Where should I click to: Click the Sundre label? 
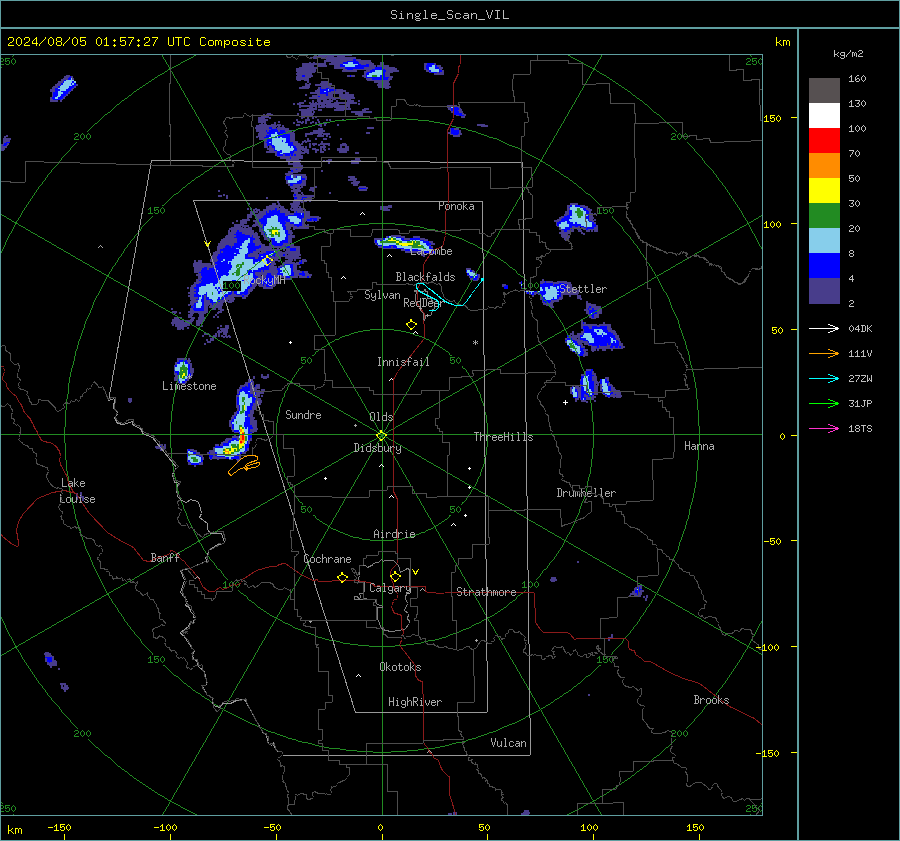[303, 414]
